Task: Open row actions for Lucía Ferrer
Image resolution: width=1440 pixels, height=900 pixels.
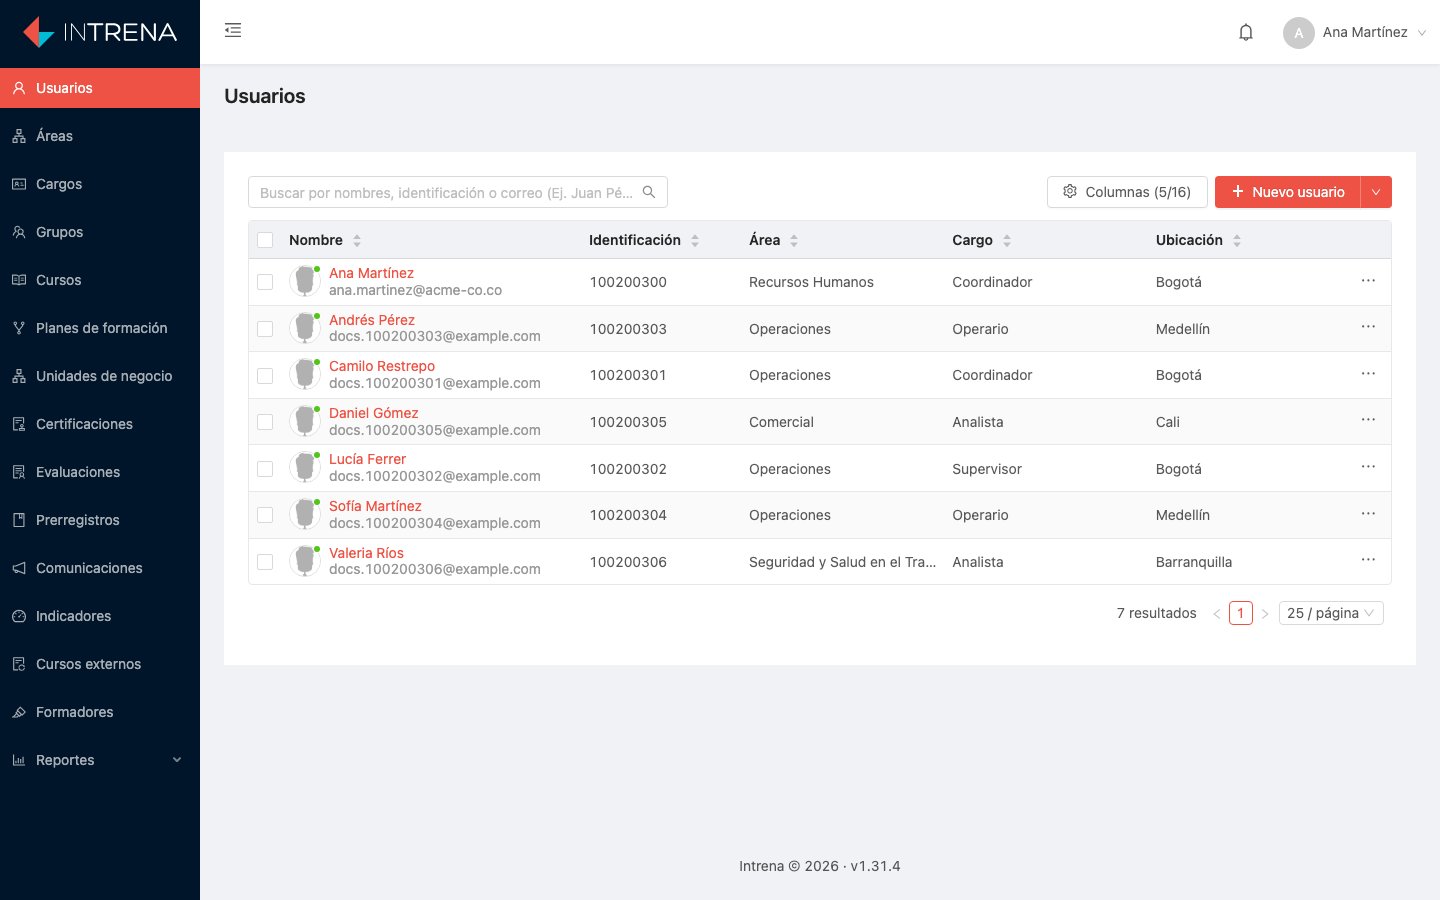Action: (x=1368, y=467)
